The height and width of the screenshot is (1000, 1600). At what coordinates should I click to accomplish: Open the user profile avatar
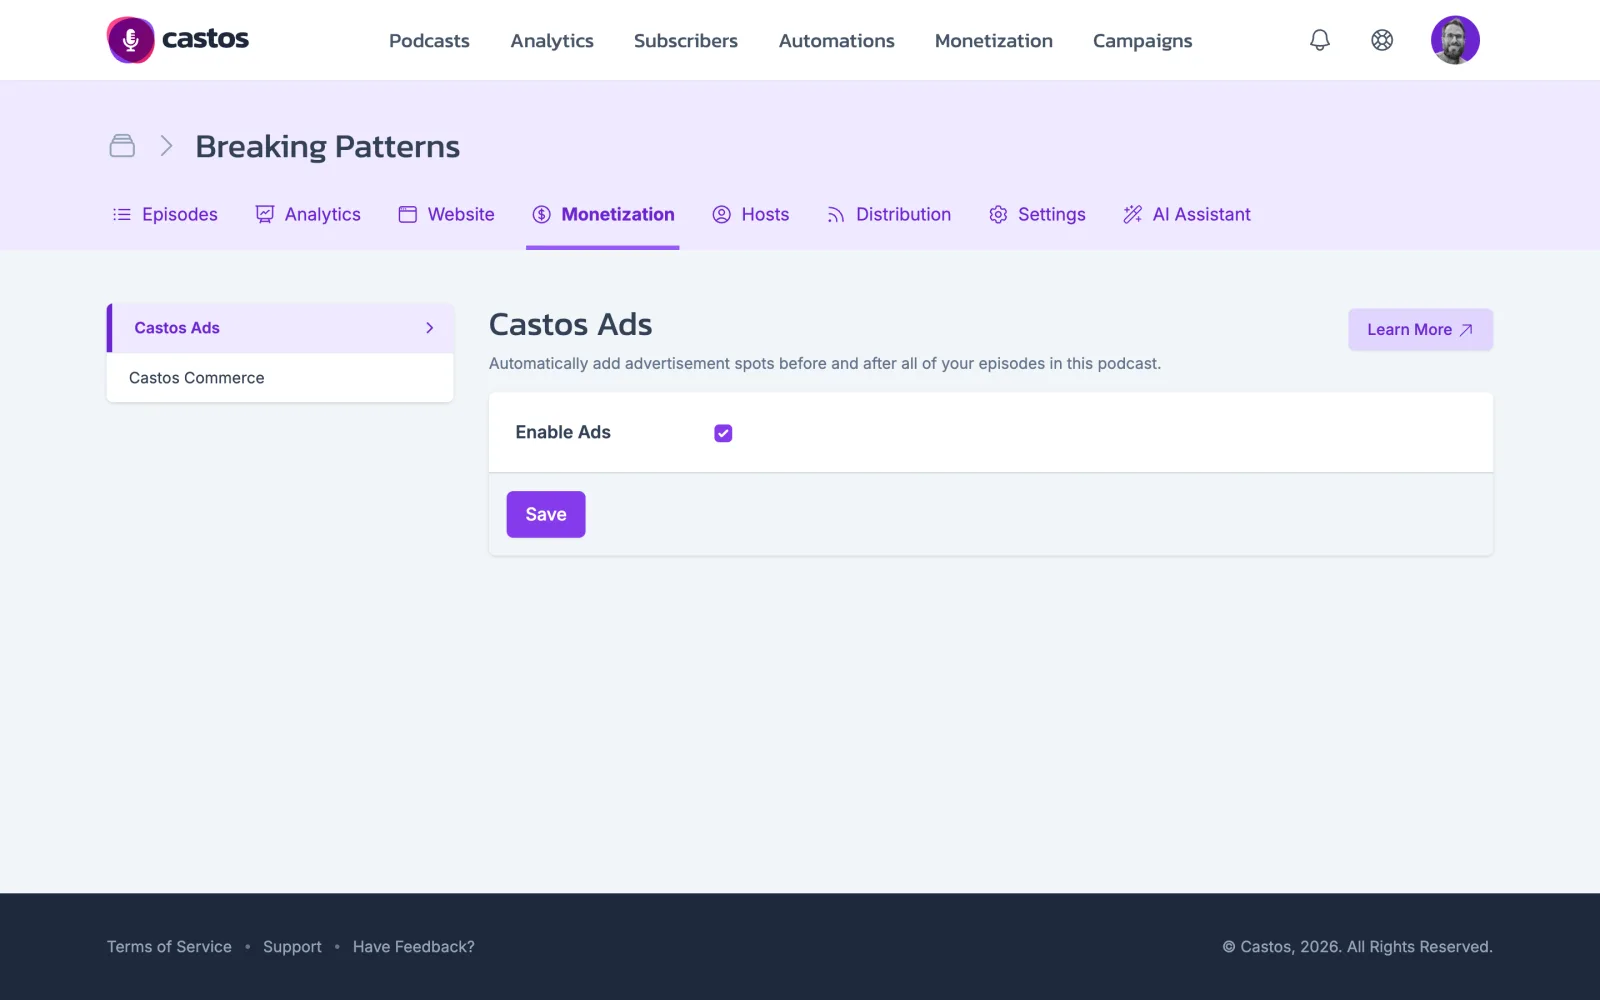[1455, 40]
